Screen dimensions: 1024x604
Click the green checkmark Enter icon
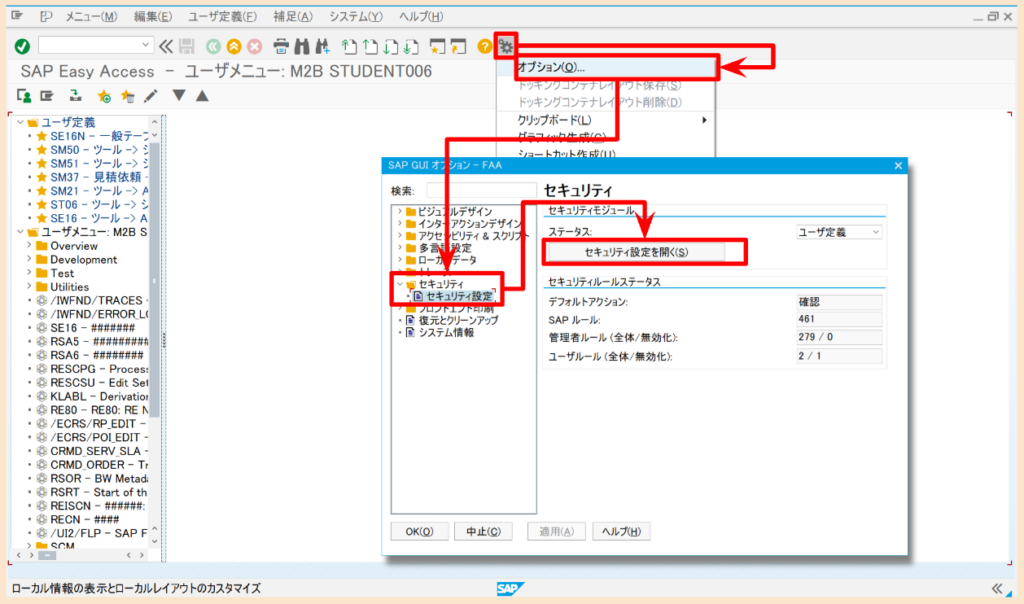(22, 46)
